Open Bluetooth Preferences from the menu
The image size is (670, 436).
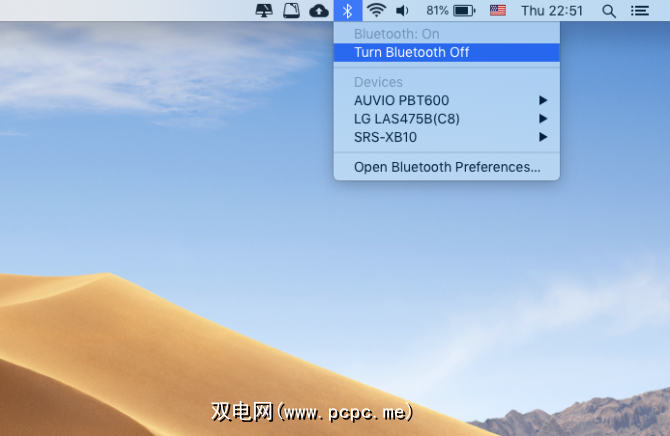447,167
